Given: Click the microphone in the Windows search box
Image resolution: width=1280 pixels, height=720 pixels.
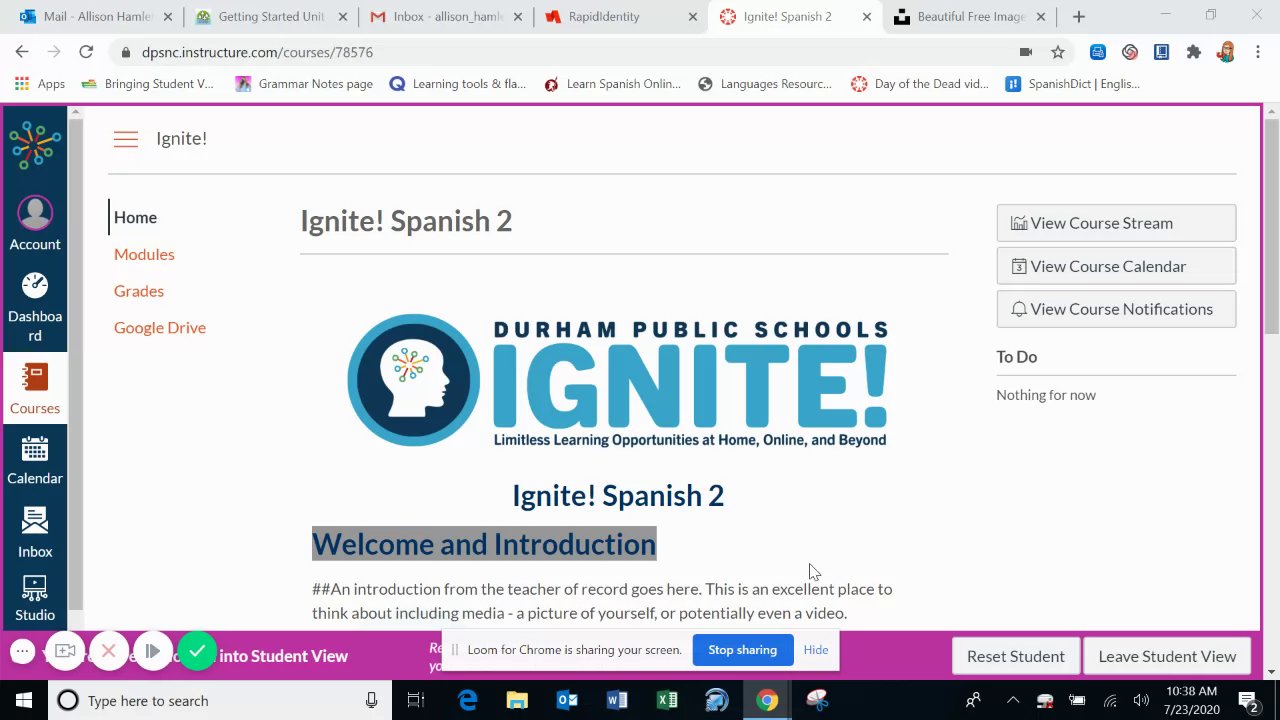Looking at the screenshot, I should 371,700.
